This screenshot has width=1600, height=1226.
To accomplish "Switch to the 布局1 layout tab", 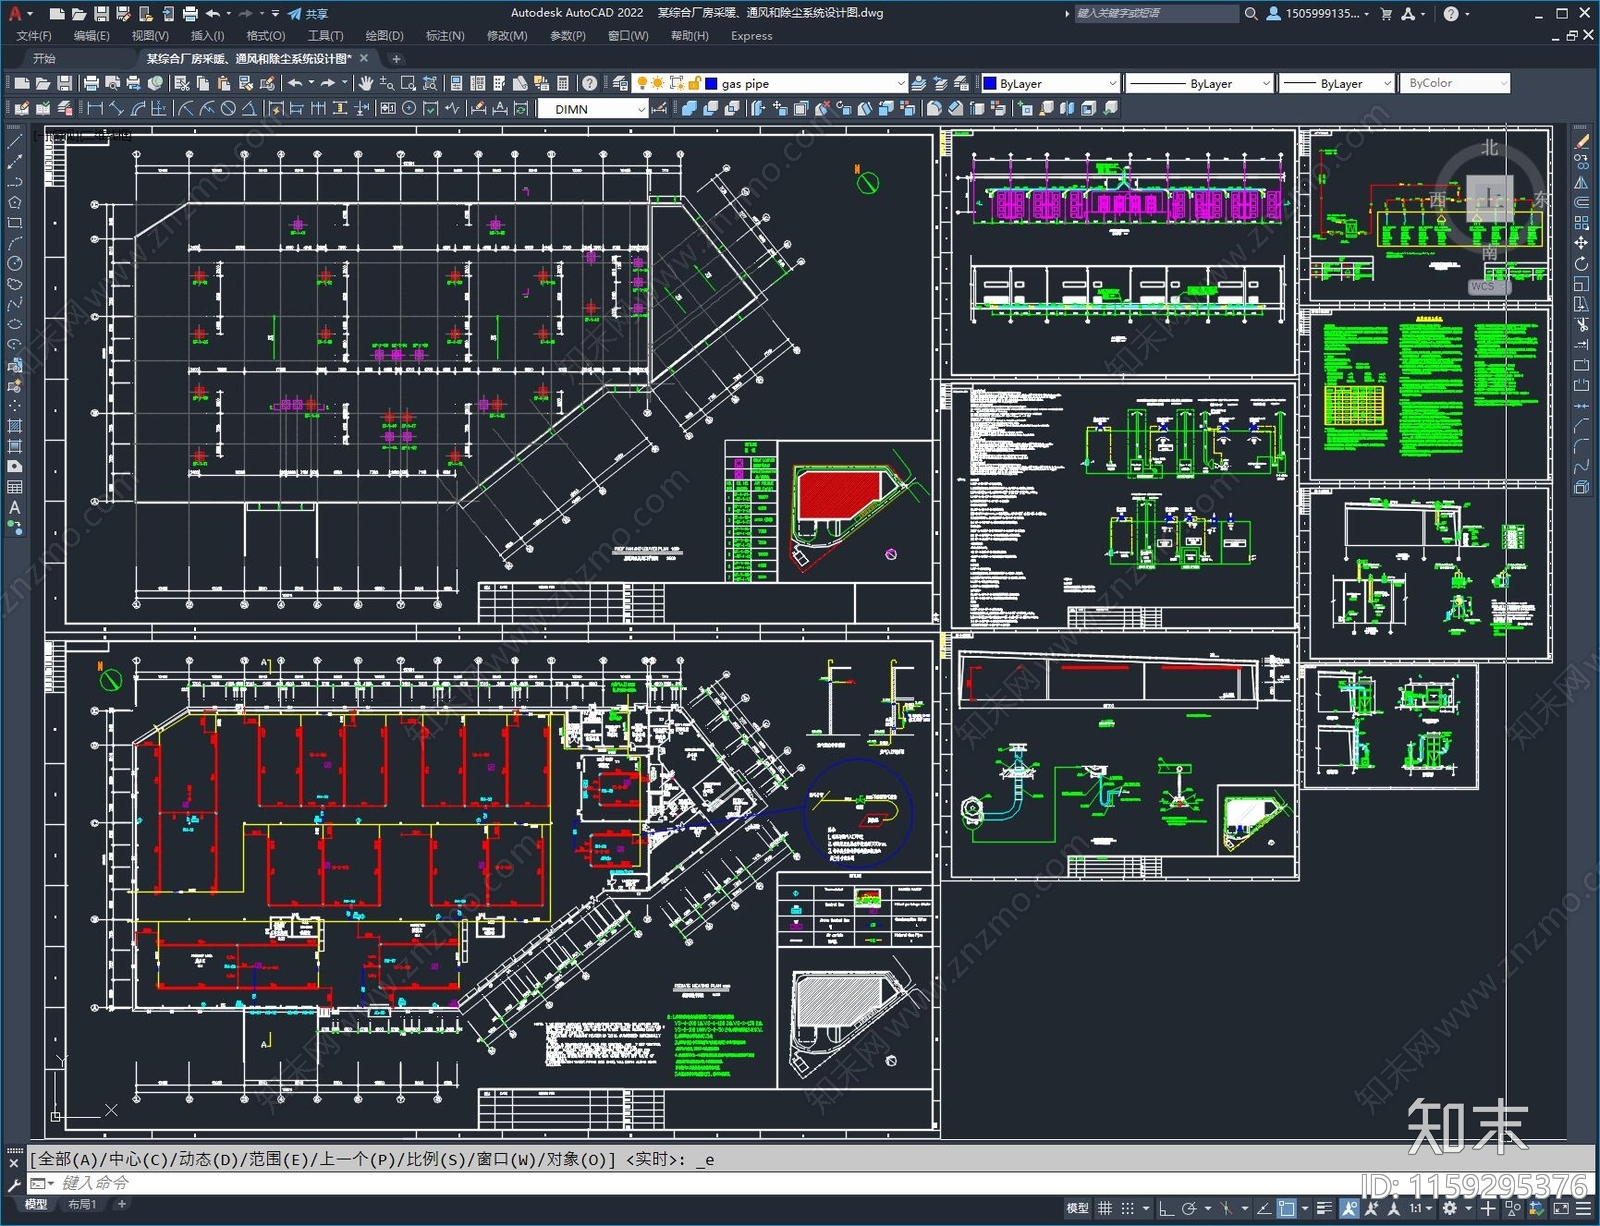I will pos(82,1204).
